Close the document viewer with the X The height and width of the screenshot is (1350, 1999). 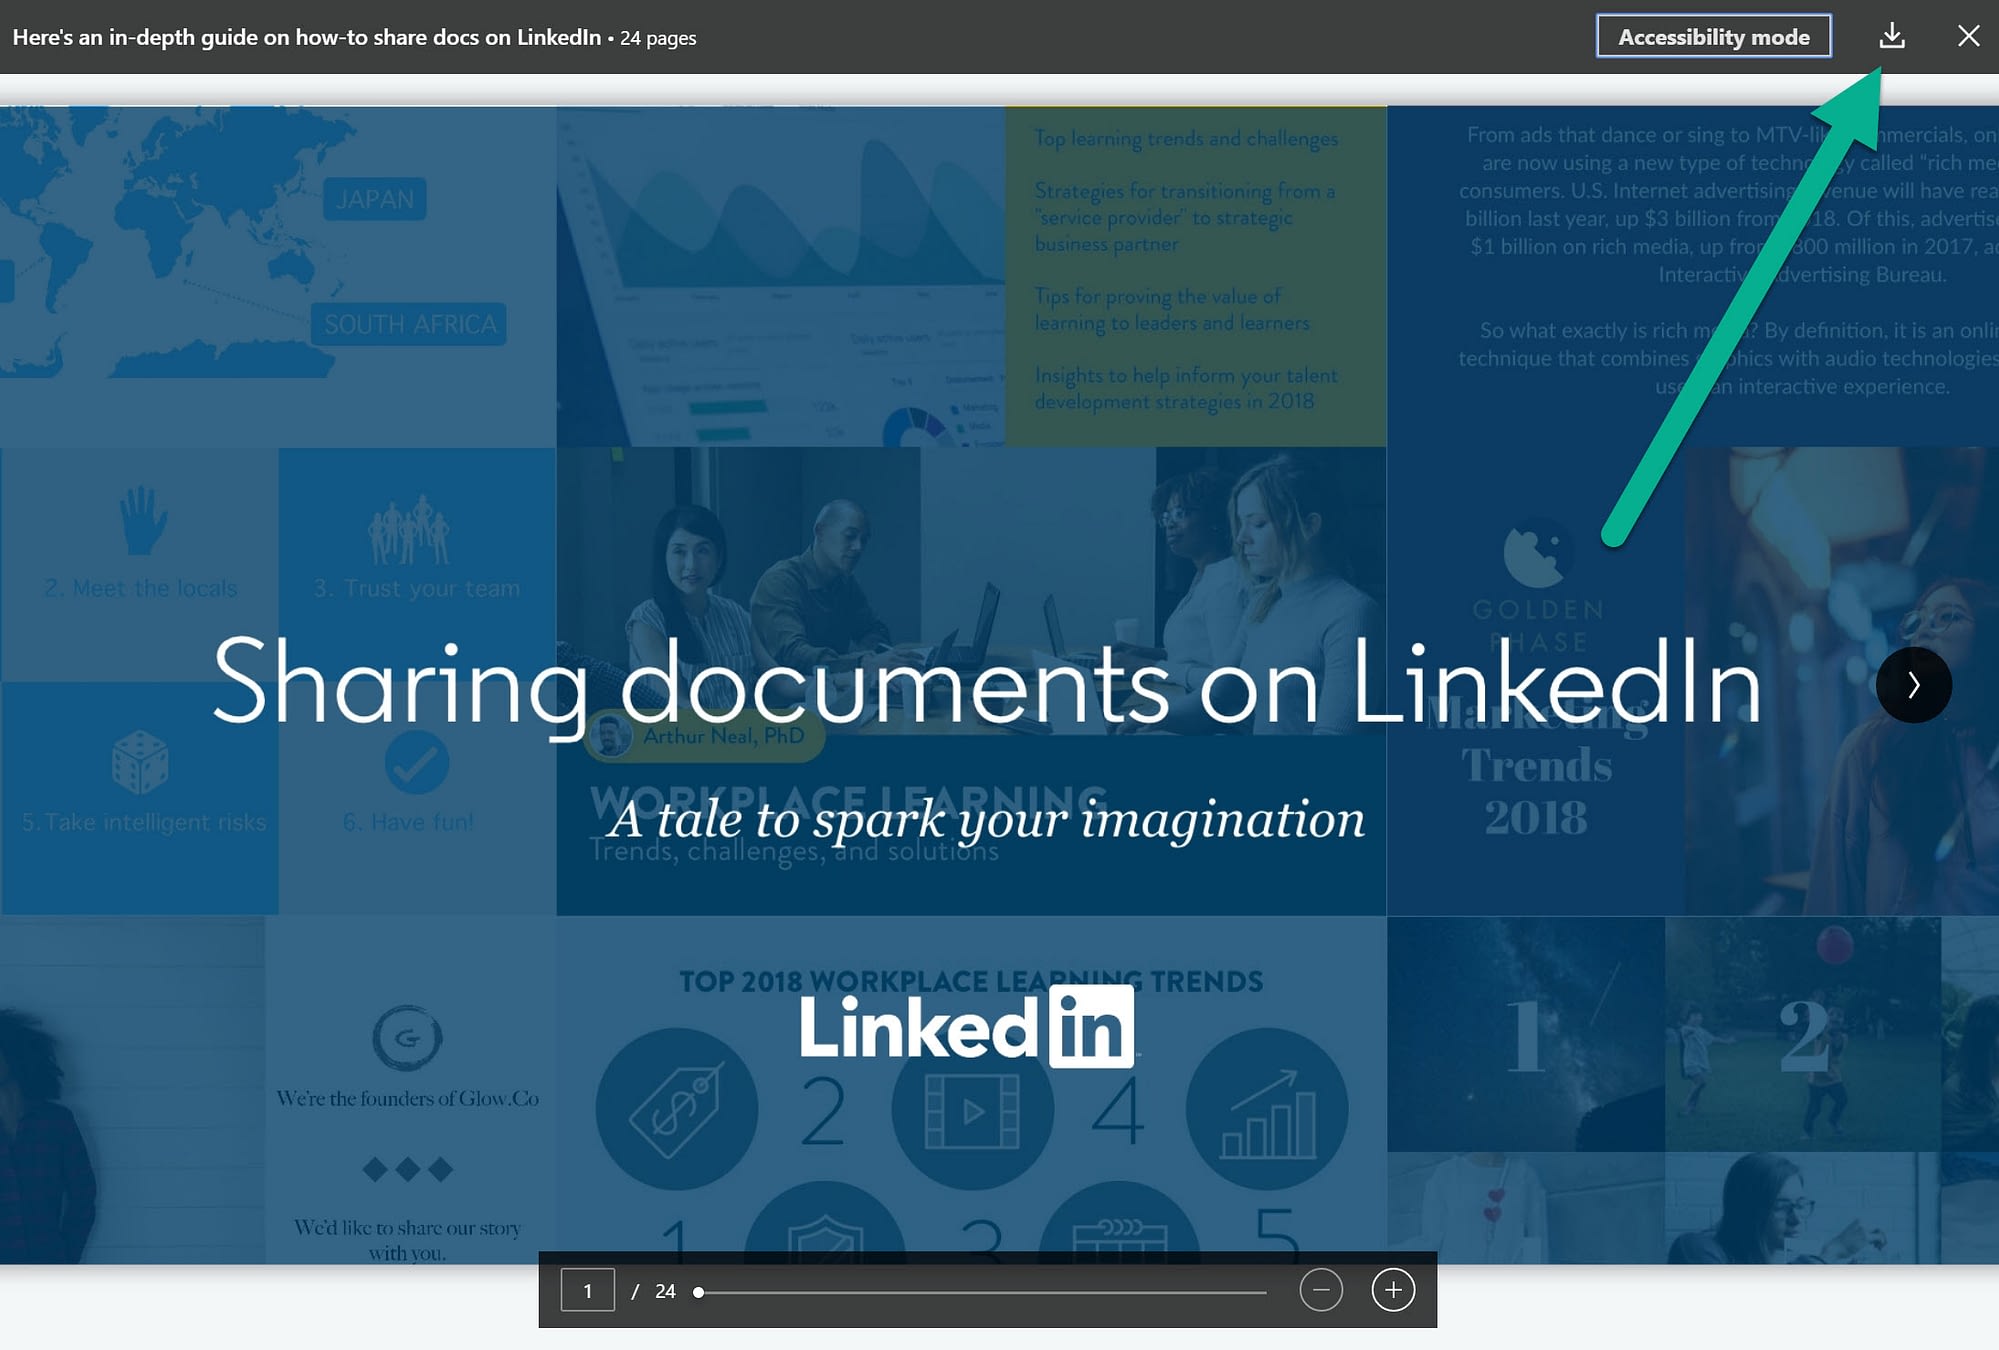[1968, 36]
